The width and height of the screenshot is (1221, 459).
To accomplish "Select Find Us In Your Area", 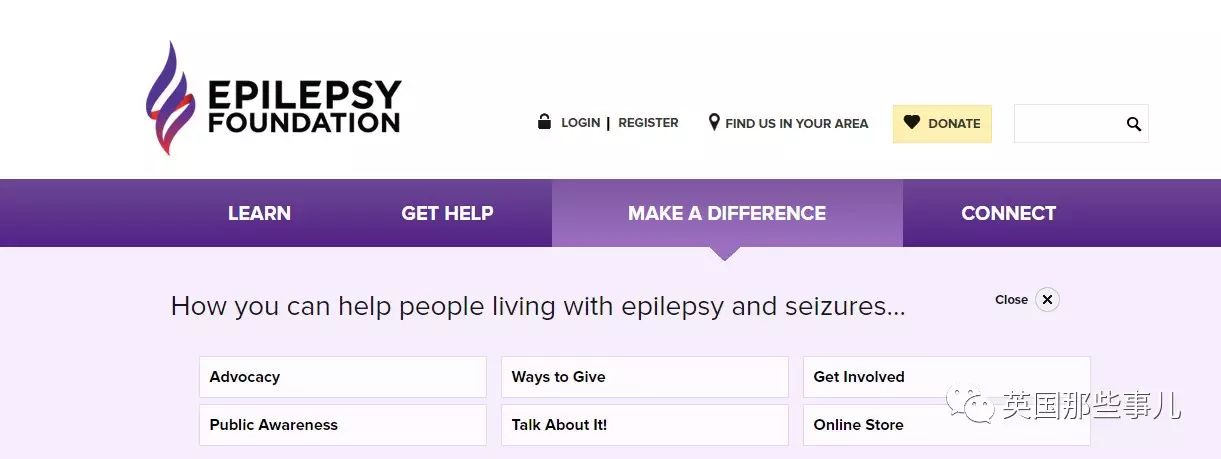I will [x=796, y=124].
